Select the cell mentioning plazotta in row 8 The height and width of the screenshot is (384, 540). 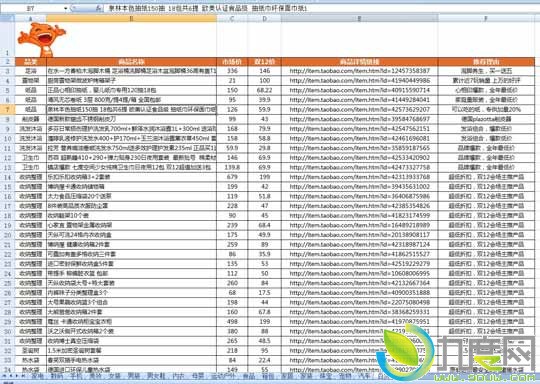(x=486, y=119)
